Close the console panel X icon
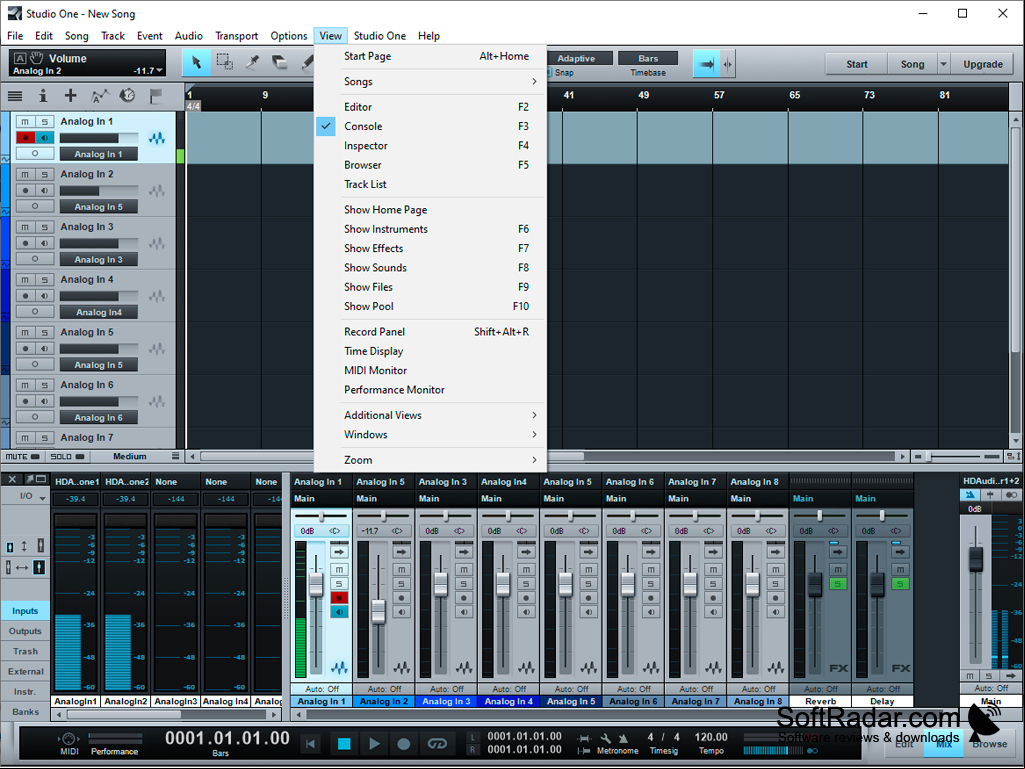The width and height of the screenshot is (1025, 769). (x=12, y=479)
